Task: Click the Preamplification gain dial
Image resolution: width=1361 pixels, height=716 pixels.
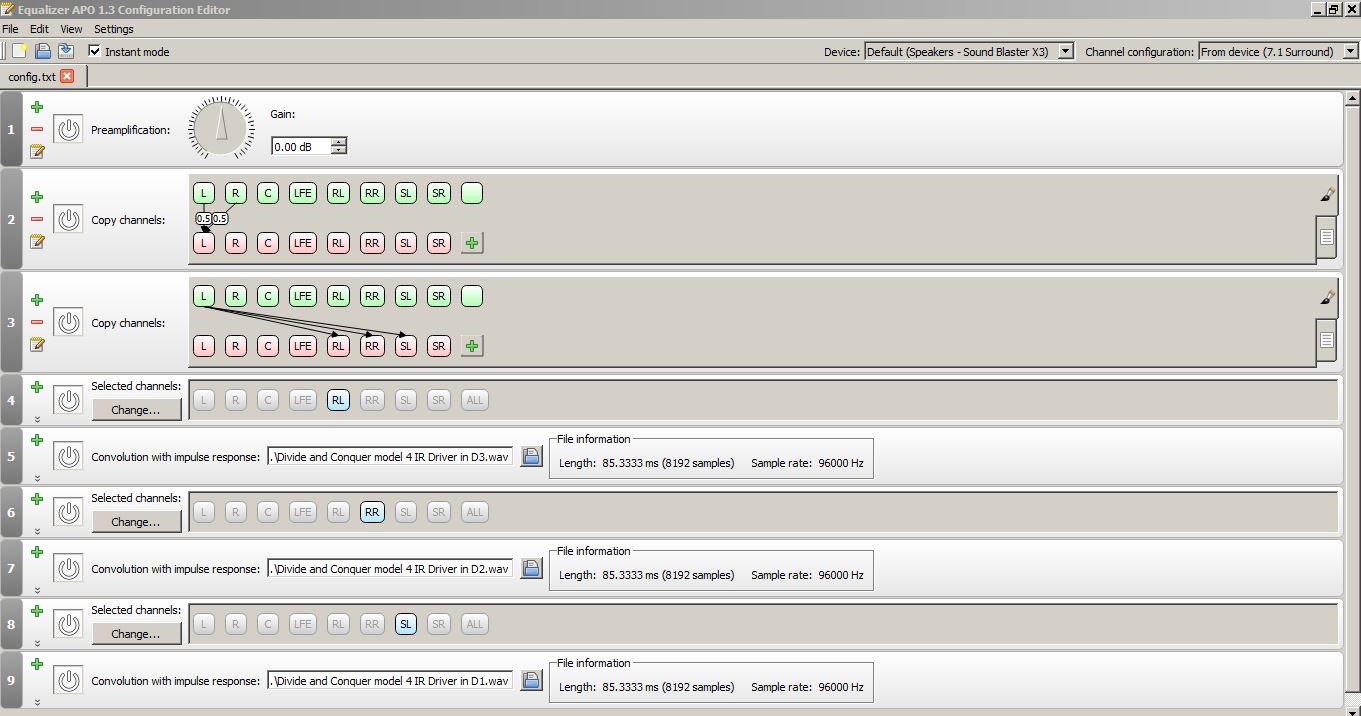Action: (x=221, y=128)
